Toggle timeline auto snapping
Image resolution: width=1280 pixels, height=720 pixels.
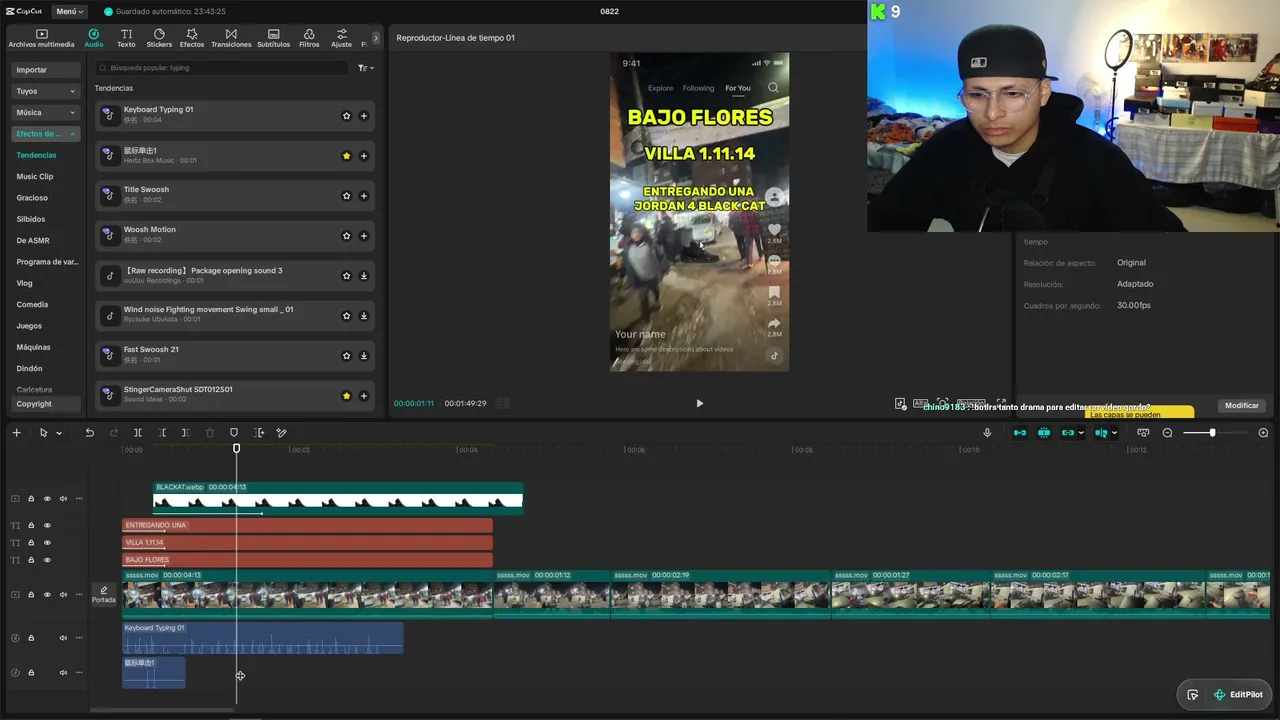coord(1044,433)
